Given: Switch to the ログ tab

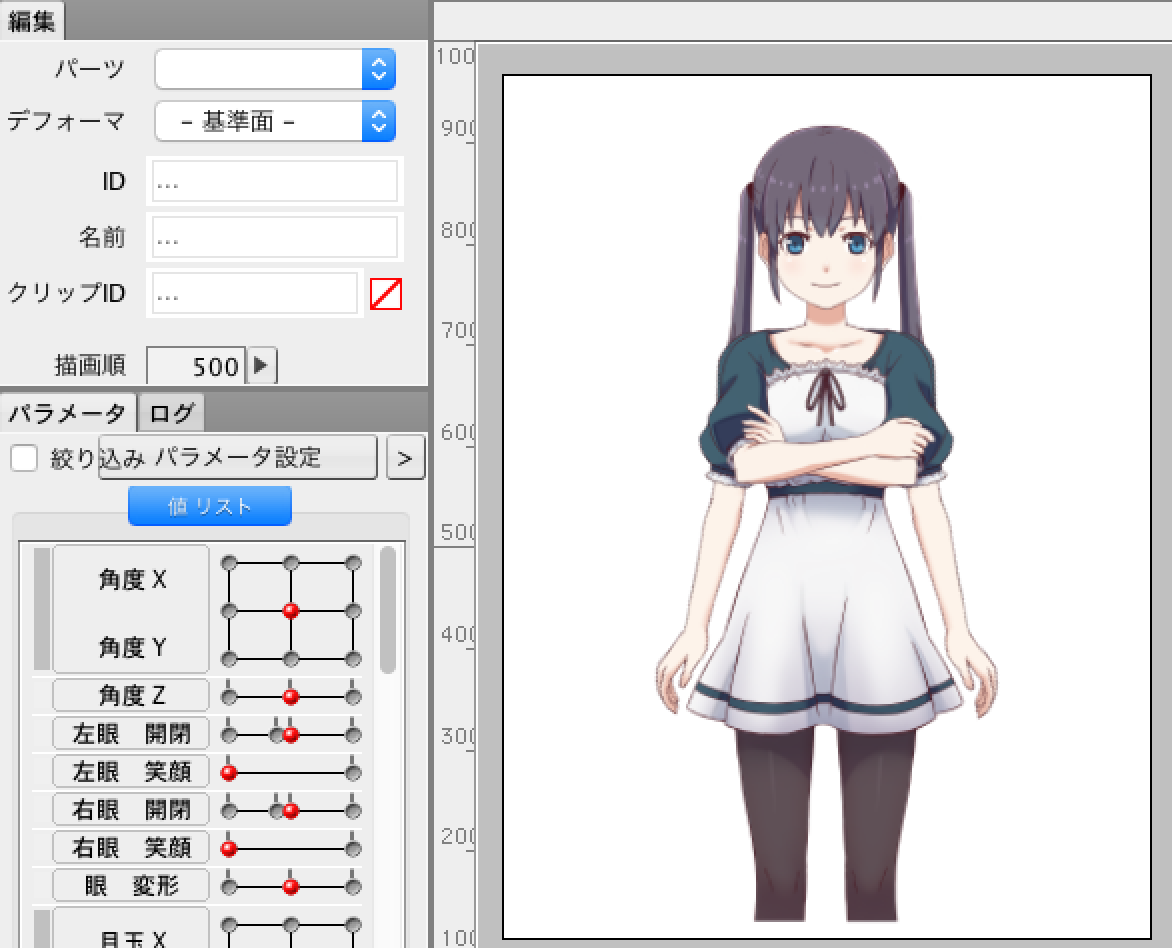Looking at the screenshot, I should pyautogui.click(x=171, y=413).
